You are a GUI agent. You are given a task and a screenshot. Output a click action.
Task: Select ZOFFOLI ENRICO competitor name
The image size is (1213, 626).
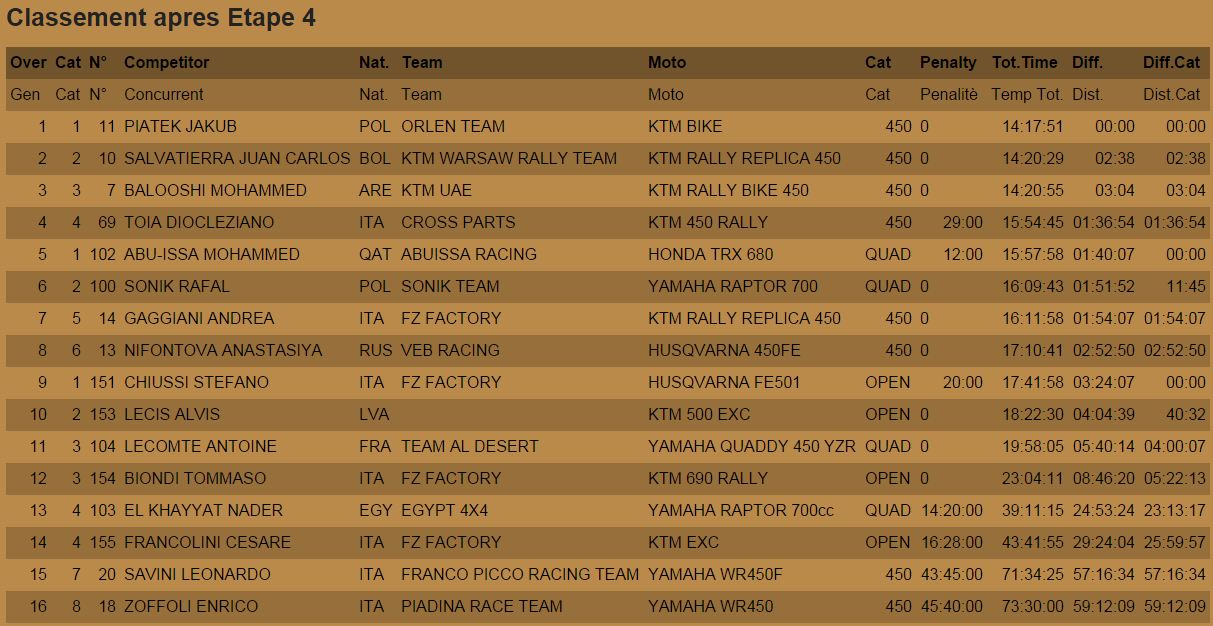191,606
